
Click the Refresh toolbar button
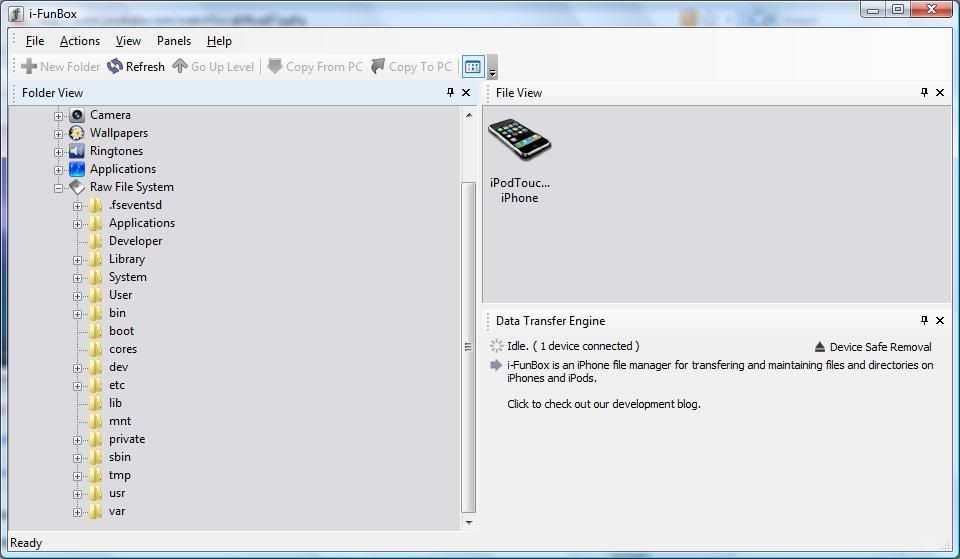136,66
